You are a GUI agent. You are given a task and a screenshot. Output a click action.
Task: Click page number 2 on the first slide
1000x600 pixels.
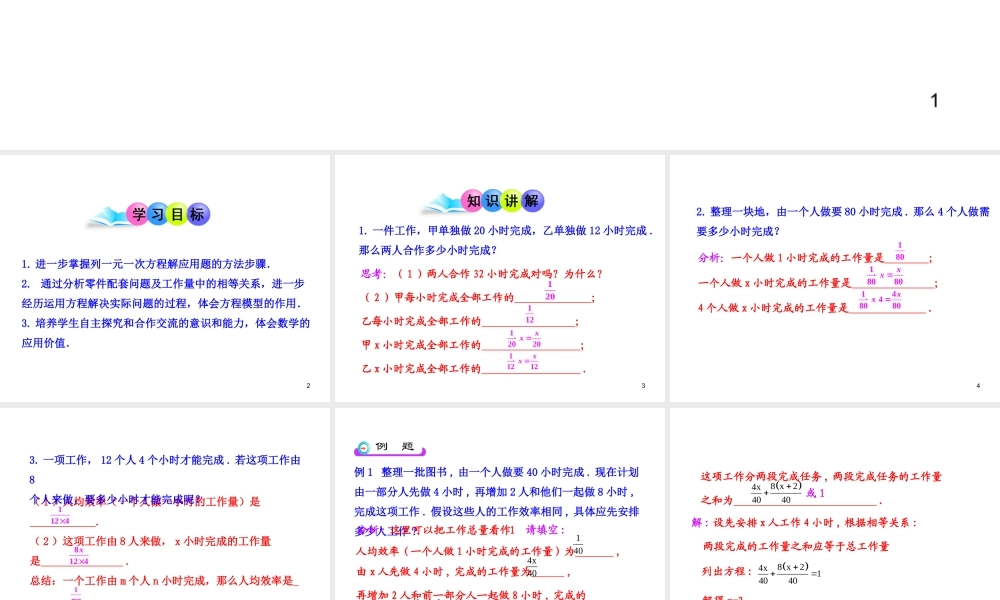tap(308, 385)
